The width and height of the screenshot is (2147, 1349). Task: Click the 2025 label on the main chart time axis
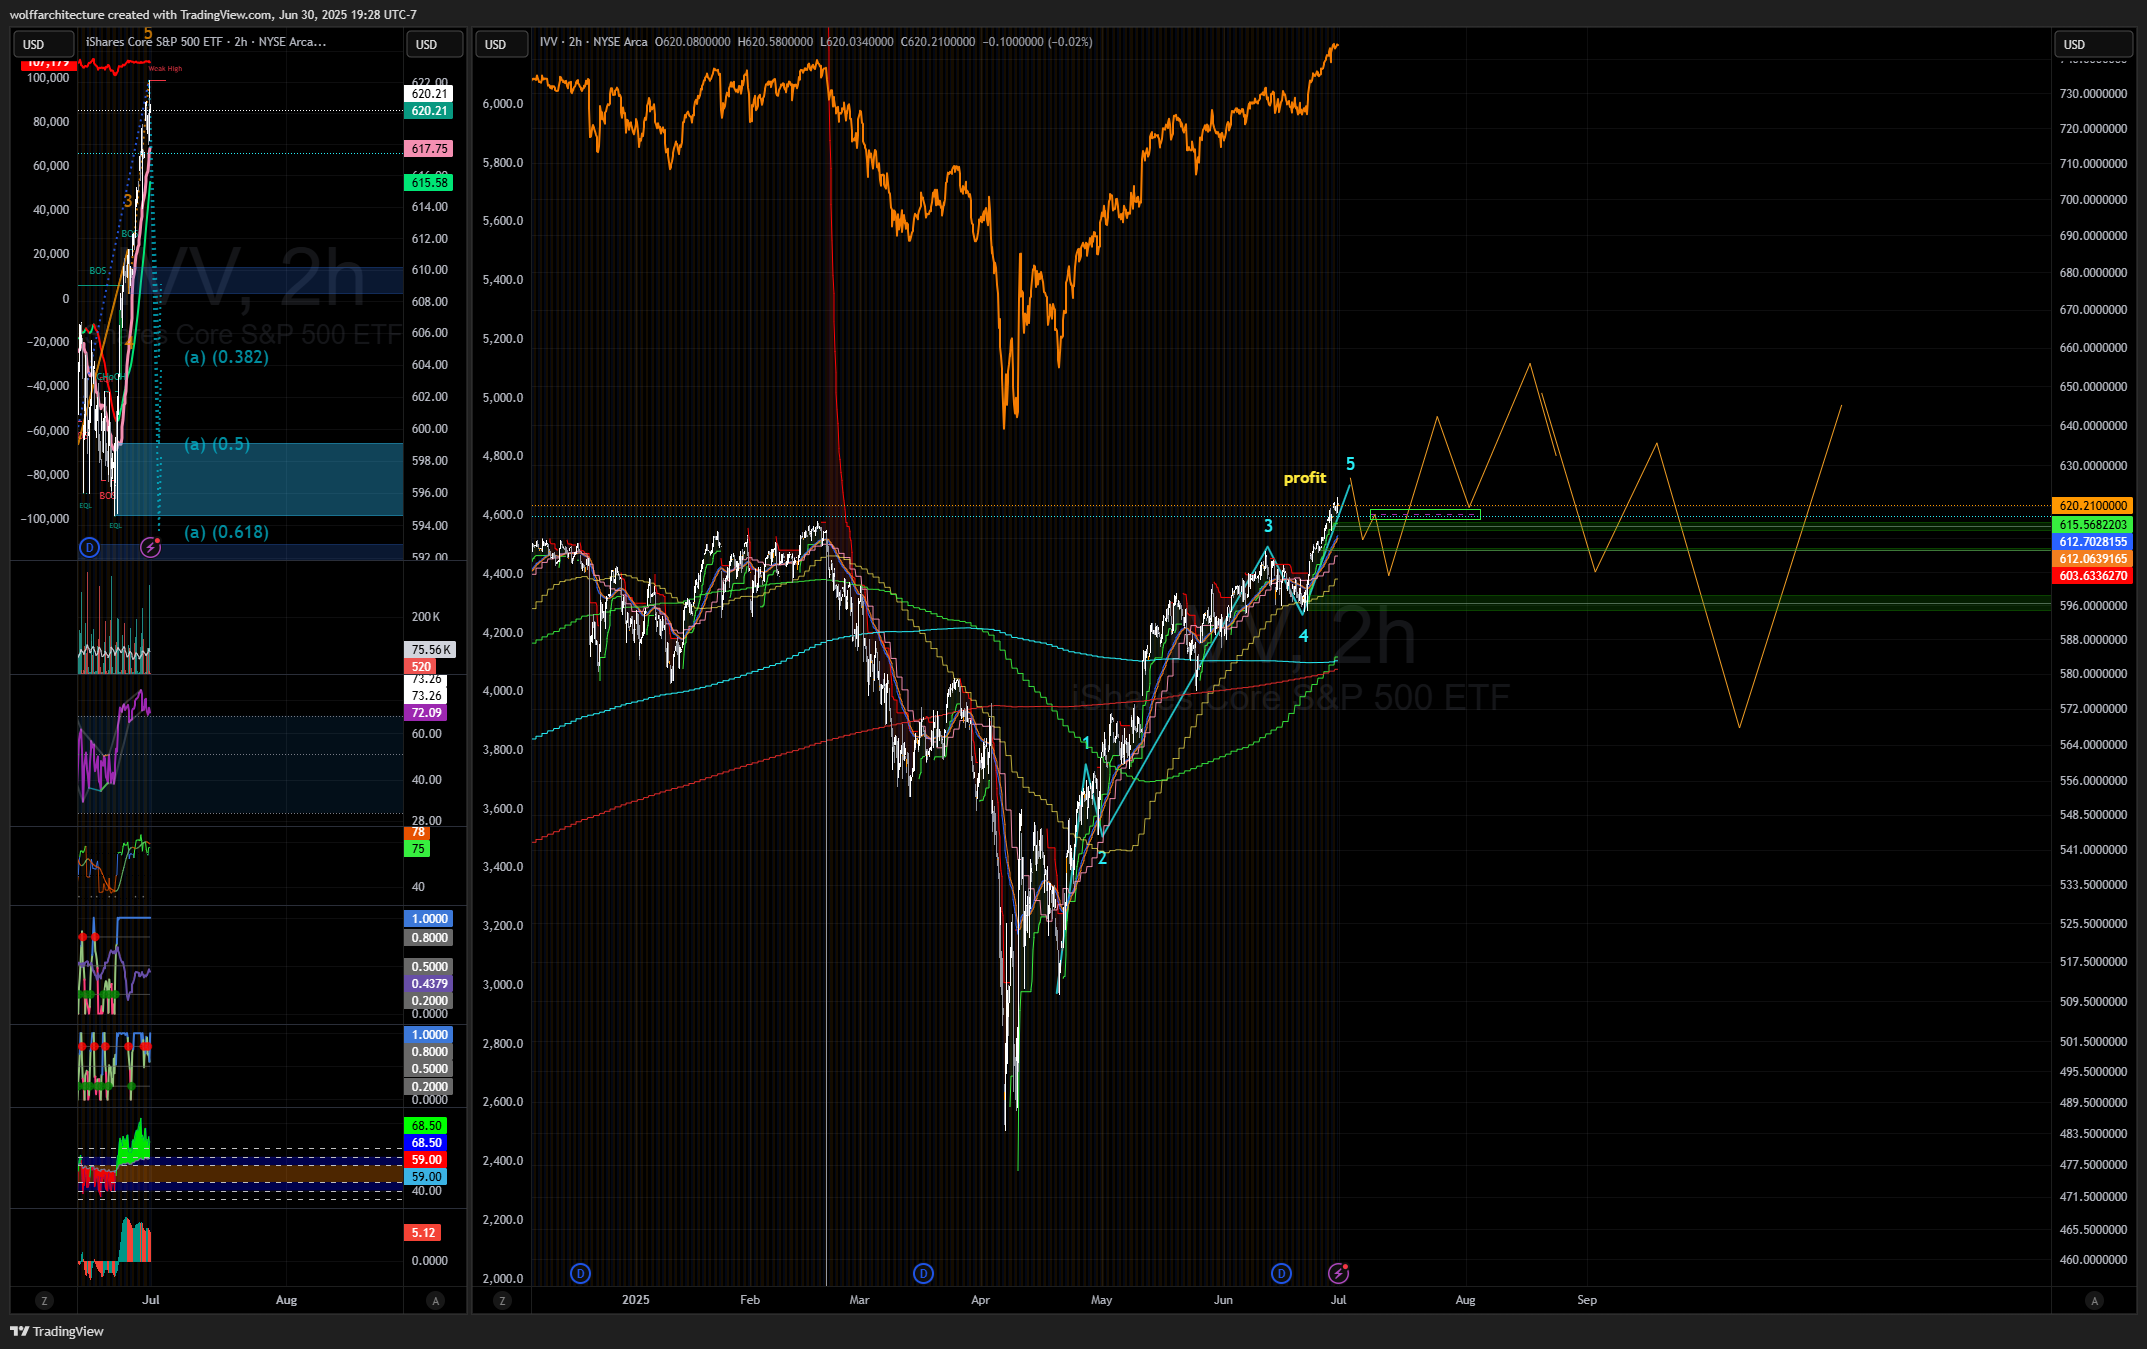pyautogui.click(x=635, y=1300)
